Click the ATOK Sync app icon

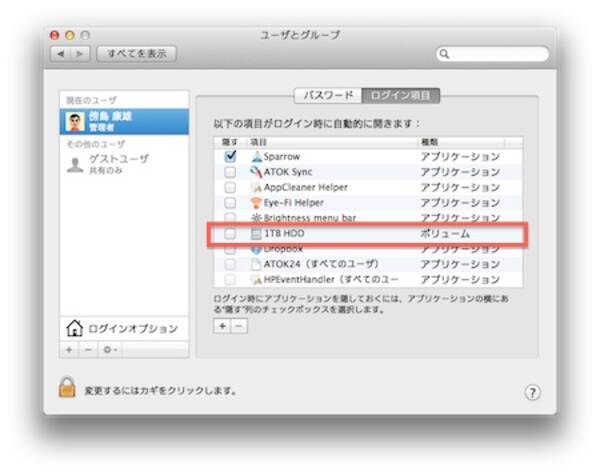[256, 172]
